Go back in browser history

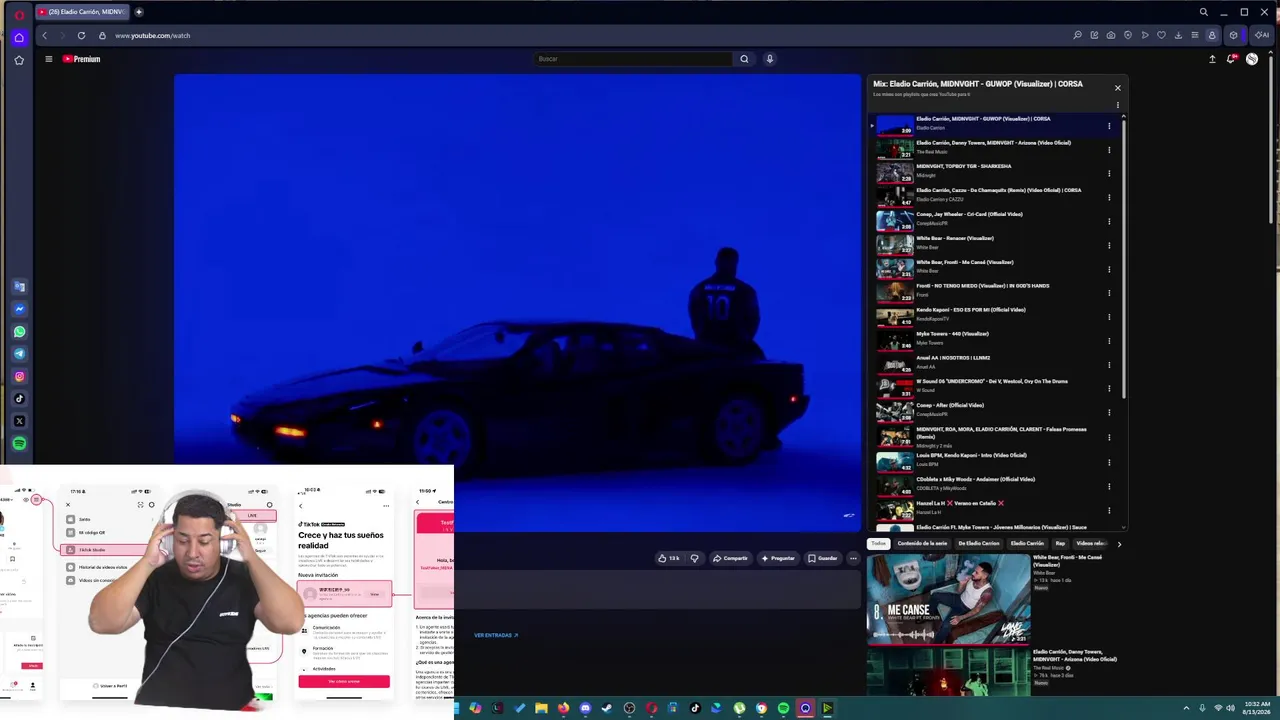[44, 35]
